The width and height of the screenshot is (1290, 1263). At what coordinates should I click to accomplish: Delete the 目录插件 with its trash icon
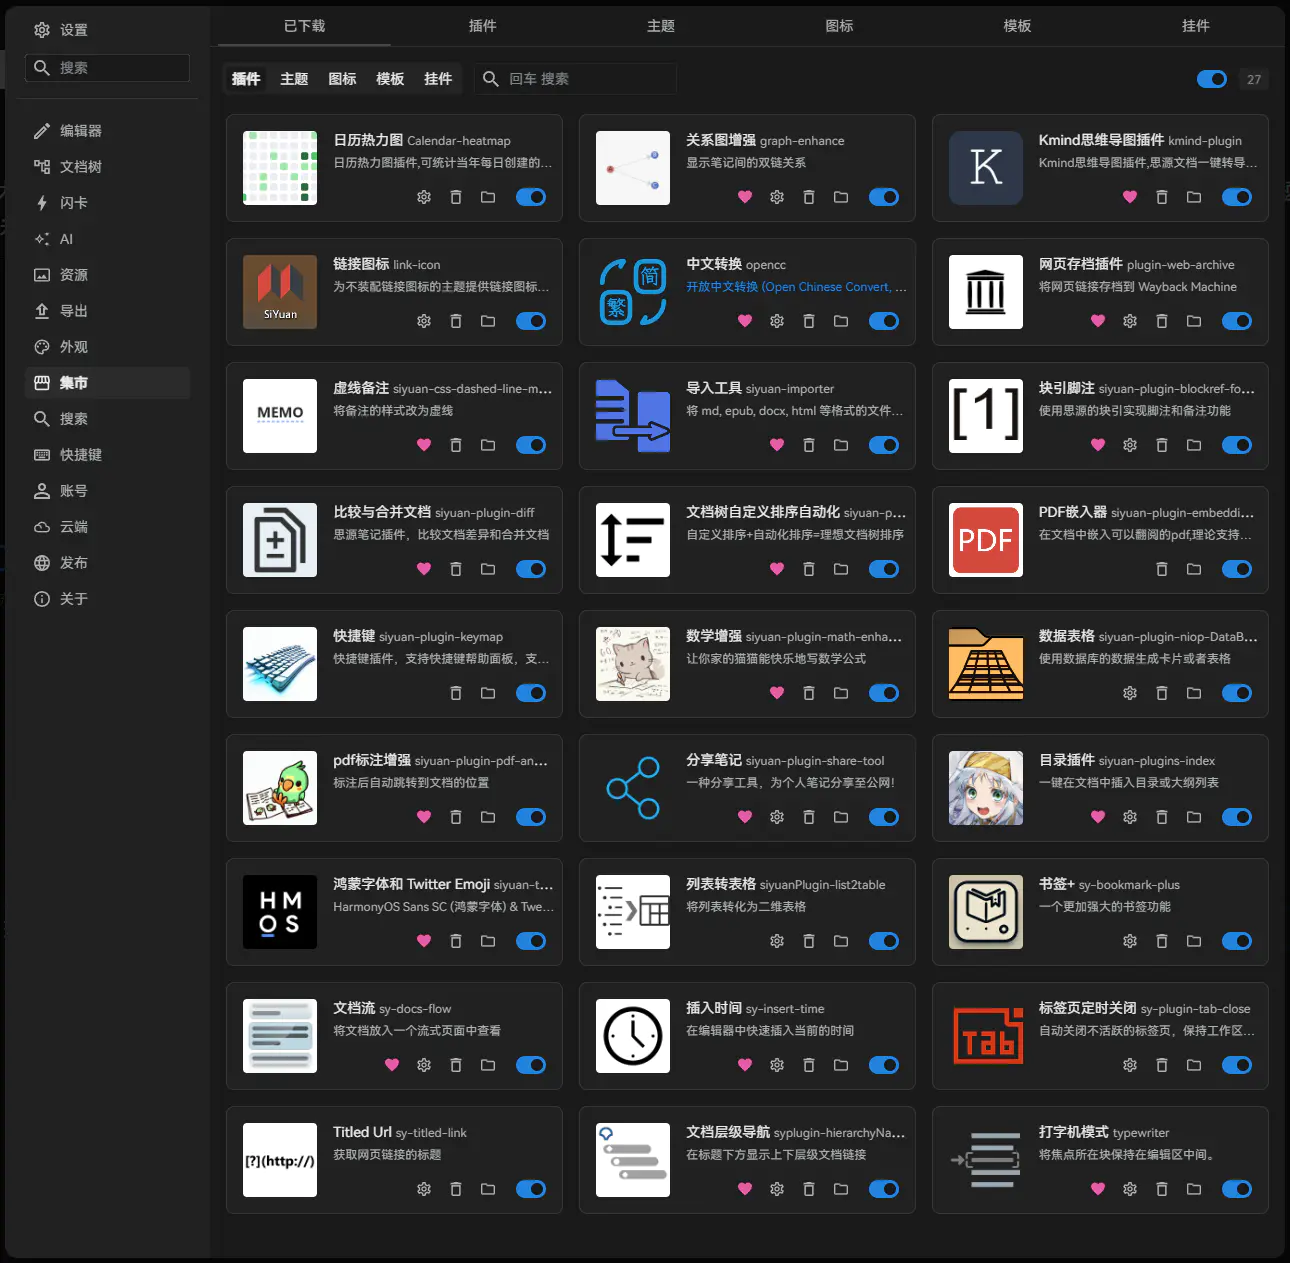(1162, 817)
